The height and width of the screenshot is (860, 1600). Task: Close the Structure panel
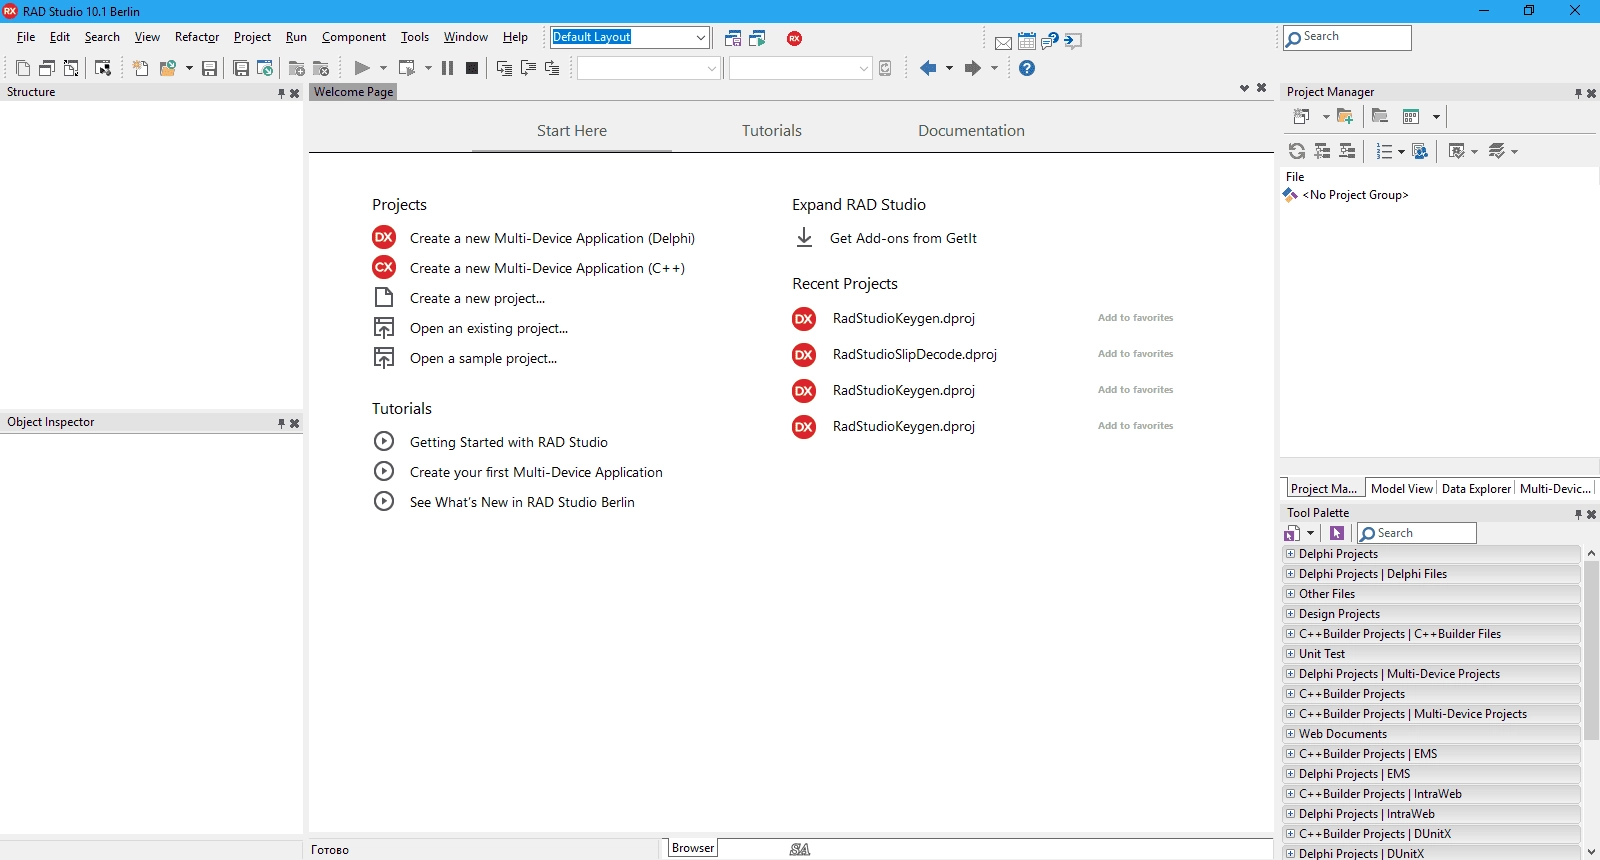[x=294, y=93]
